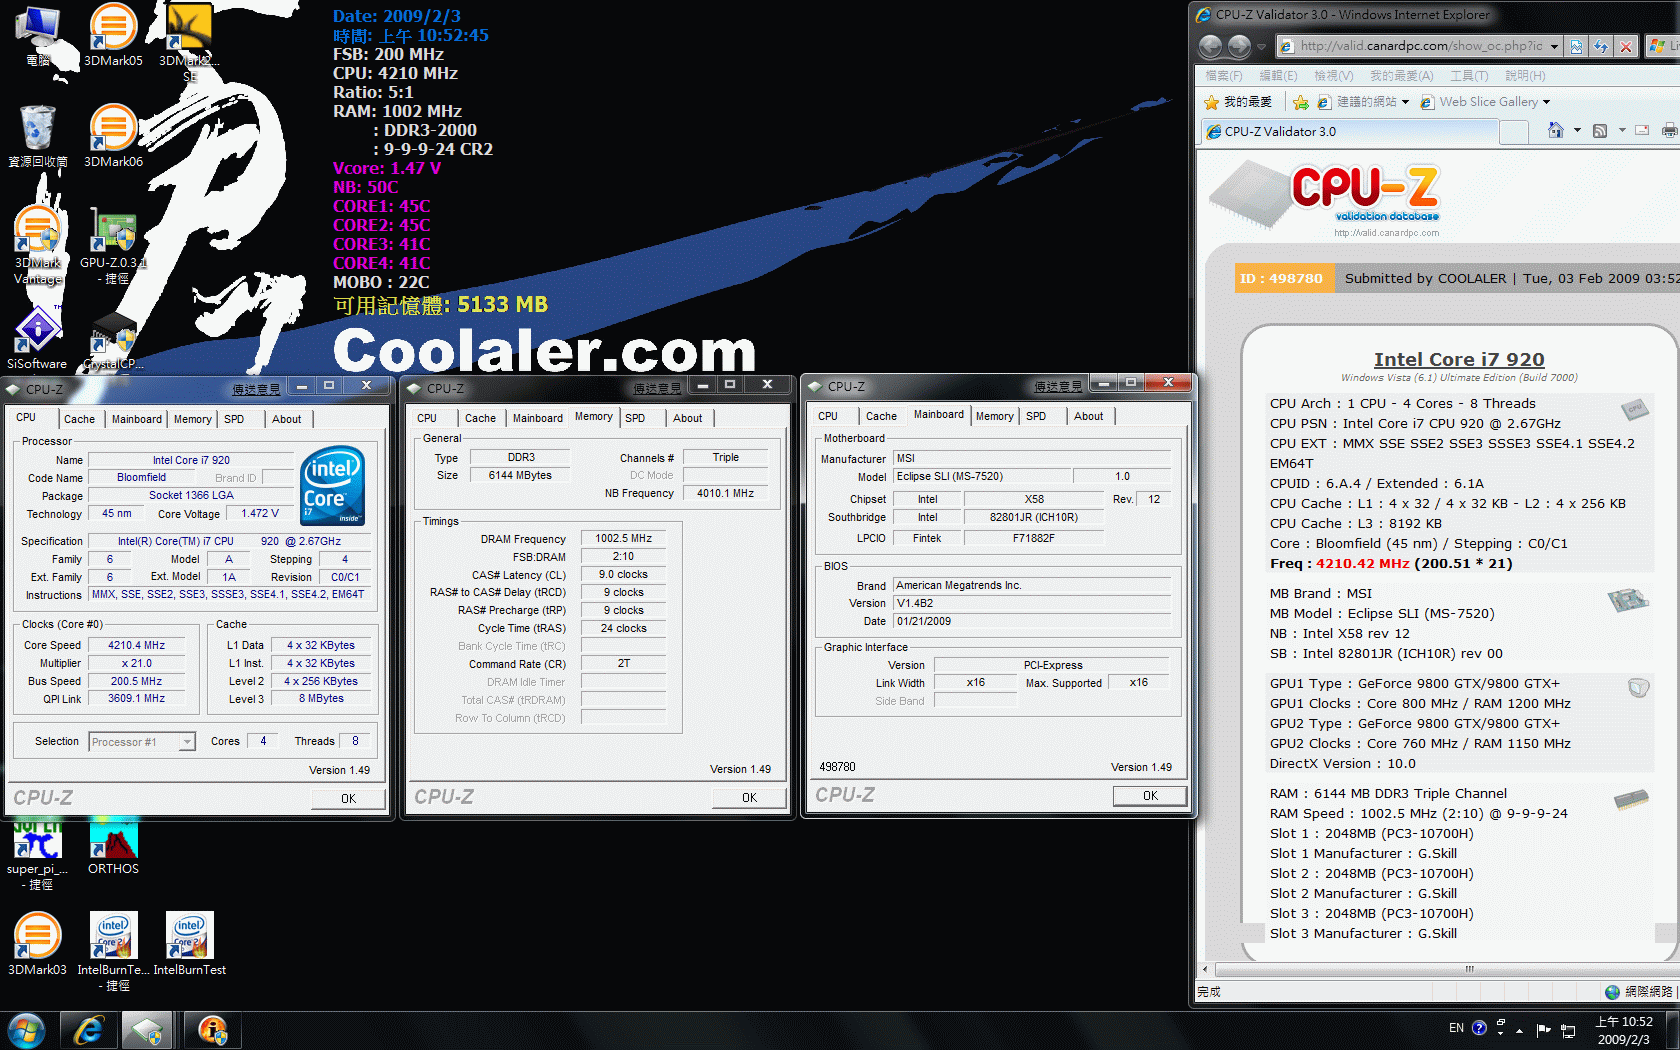The image size is (1680, 1050).
Task: Open the 說明(H) menu in IE
Action: tap(1525, 76)
